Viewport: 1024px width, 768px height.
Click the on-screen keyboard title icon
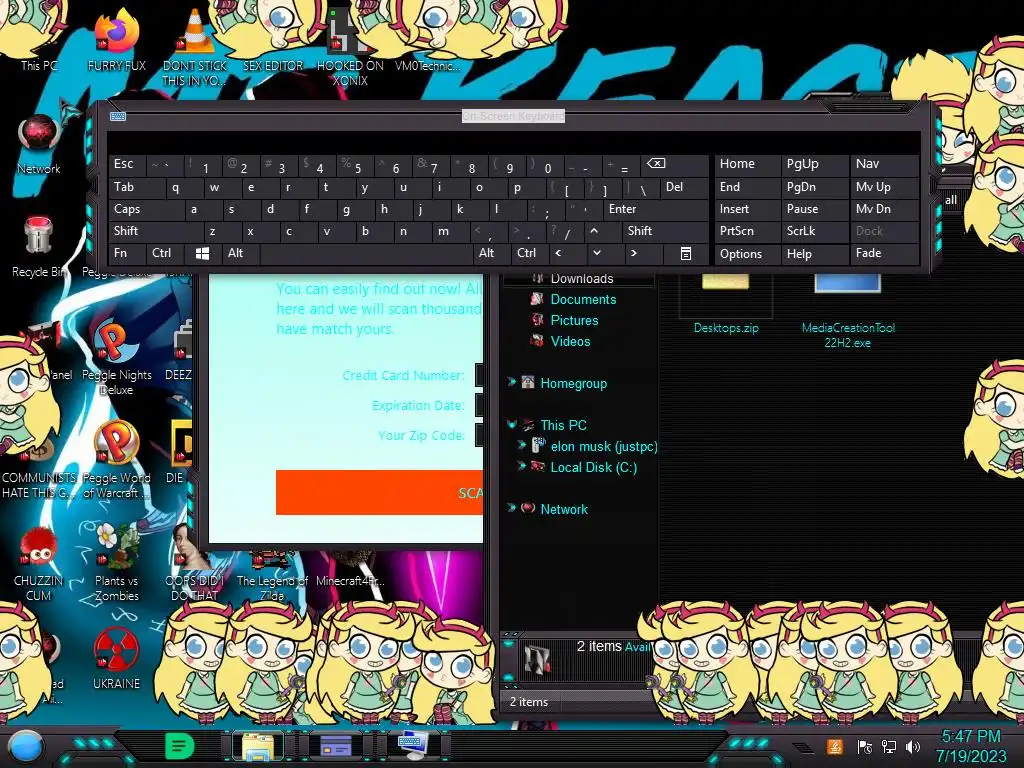coord(118,116)
